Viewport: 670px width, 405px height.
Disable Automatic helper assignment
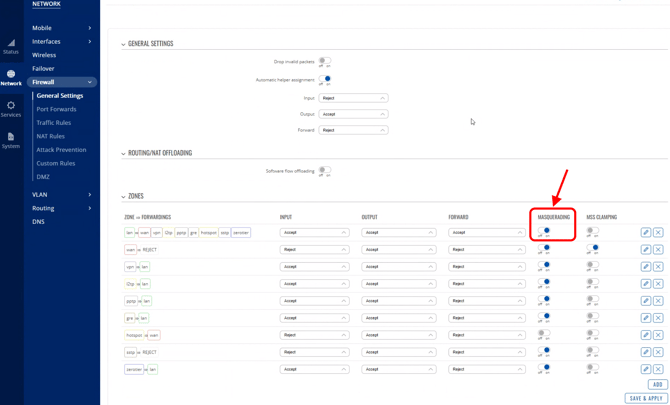[x=324, y=80]
